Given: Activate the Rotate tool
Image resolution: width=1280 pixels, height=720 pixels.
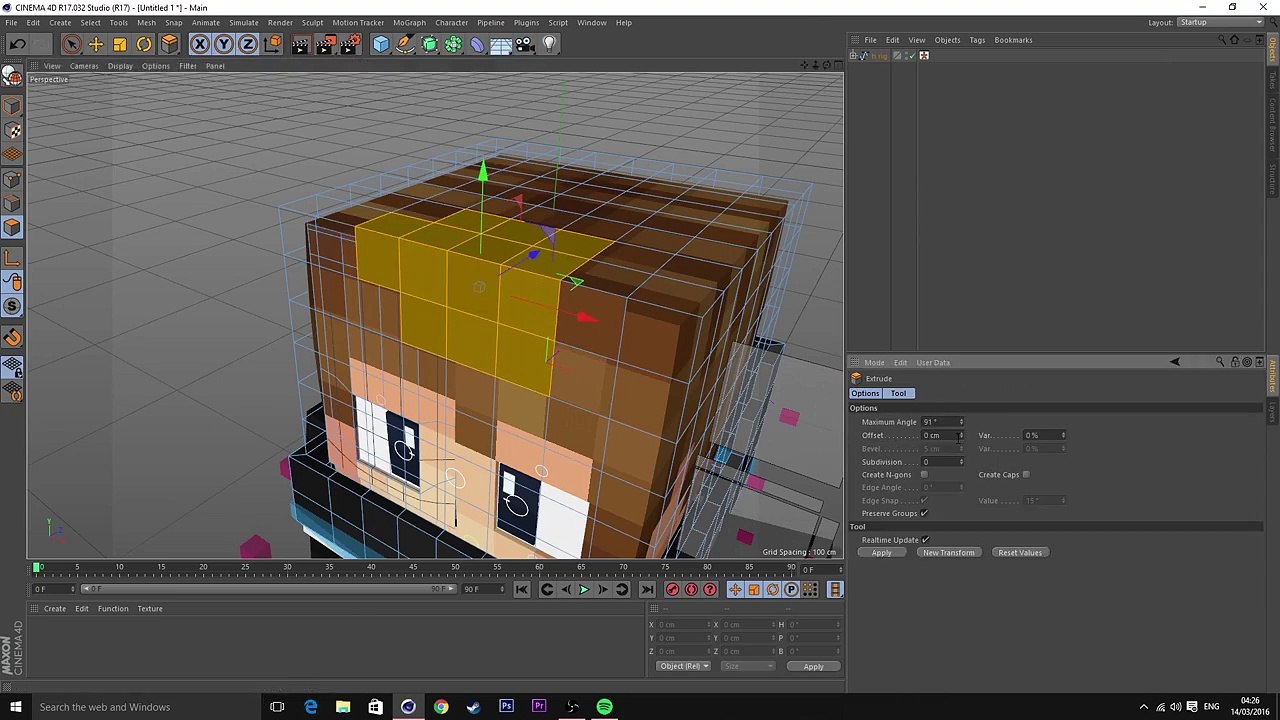Looking at the screenshot, I should point(144,44).
